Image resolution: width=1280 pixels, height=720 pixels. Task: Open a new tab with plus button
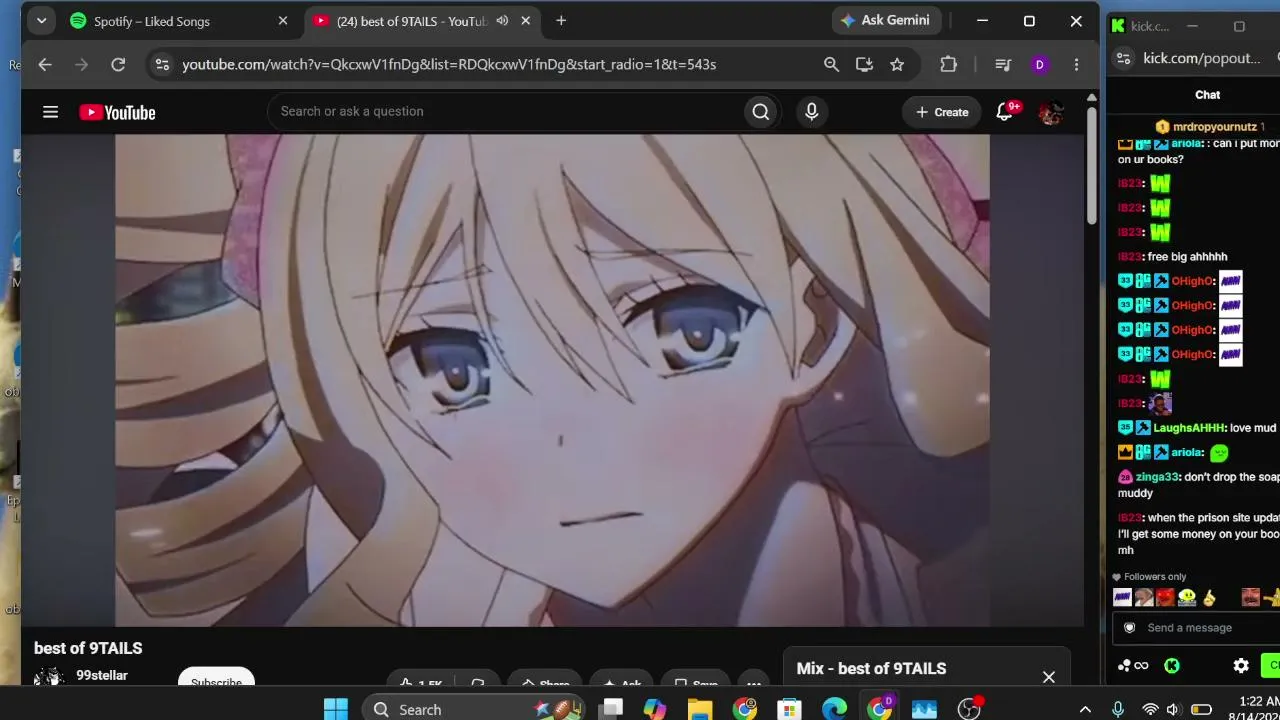click(561, 20)
